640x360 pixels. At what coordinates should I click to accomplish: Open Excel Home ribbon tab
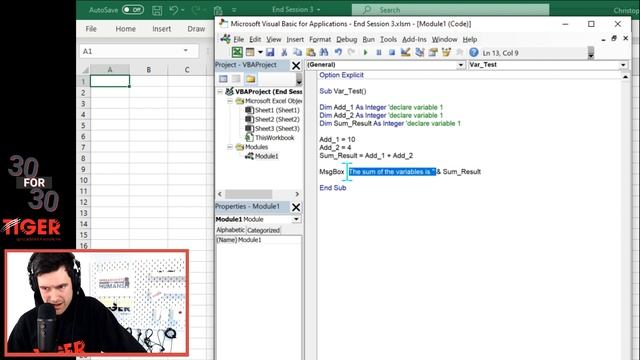125,29
